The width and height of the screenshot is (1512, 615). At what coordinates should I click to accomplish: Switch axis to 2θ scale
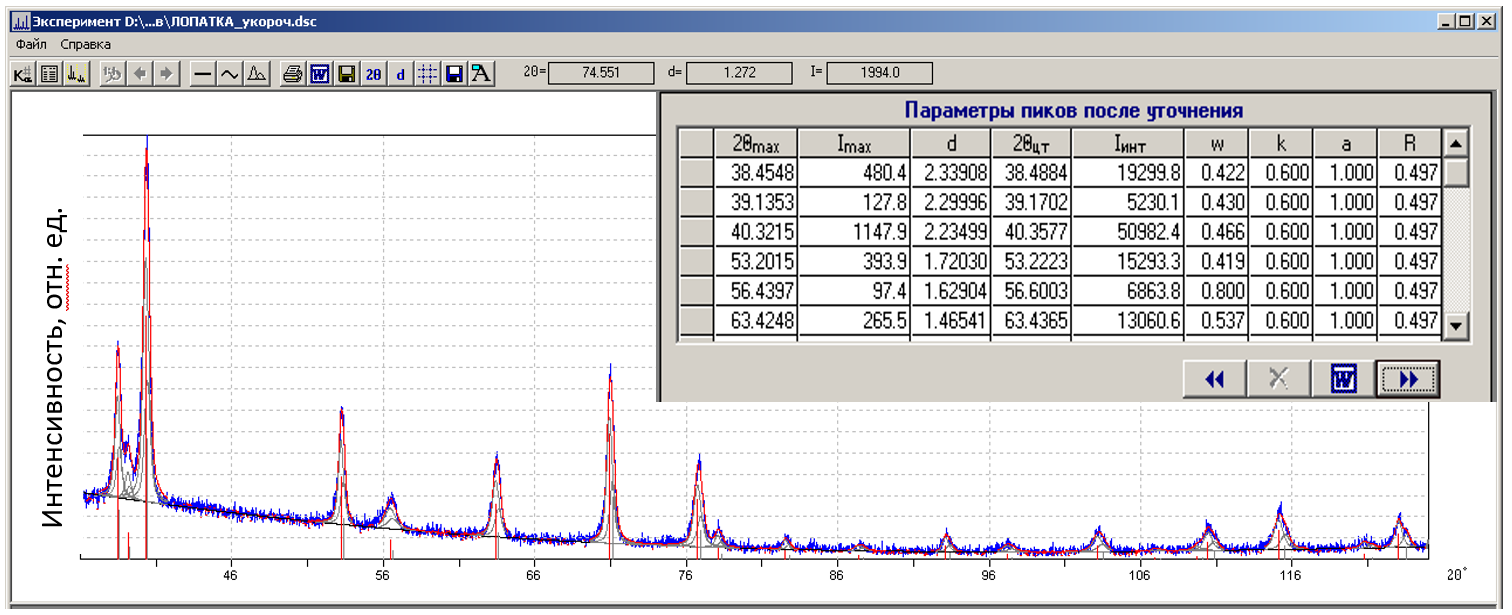point(374,73)
